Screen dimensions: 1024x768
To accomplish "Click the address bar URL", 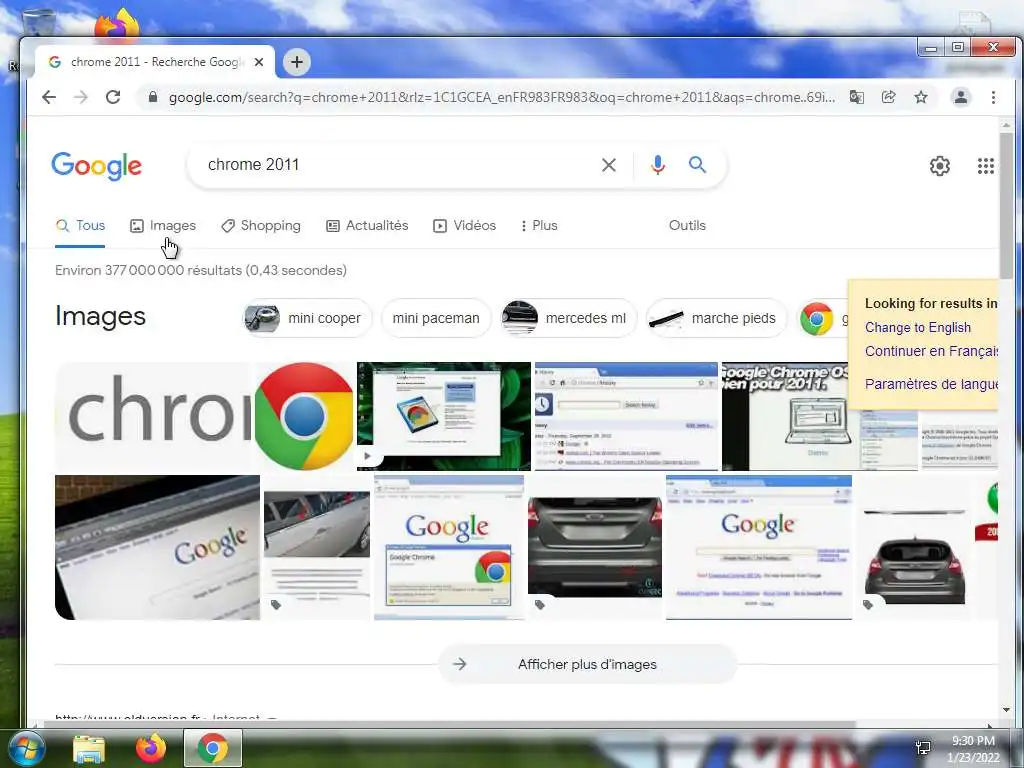I will coord(502,97).
